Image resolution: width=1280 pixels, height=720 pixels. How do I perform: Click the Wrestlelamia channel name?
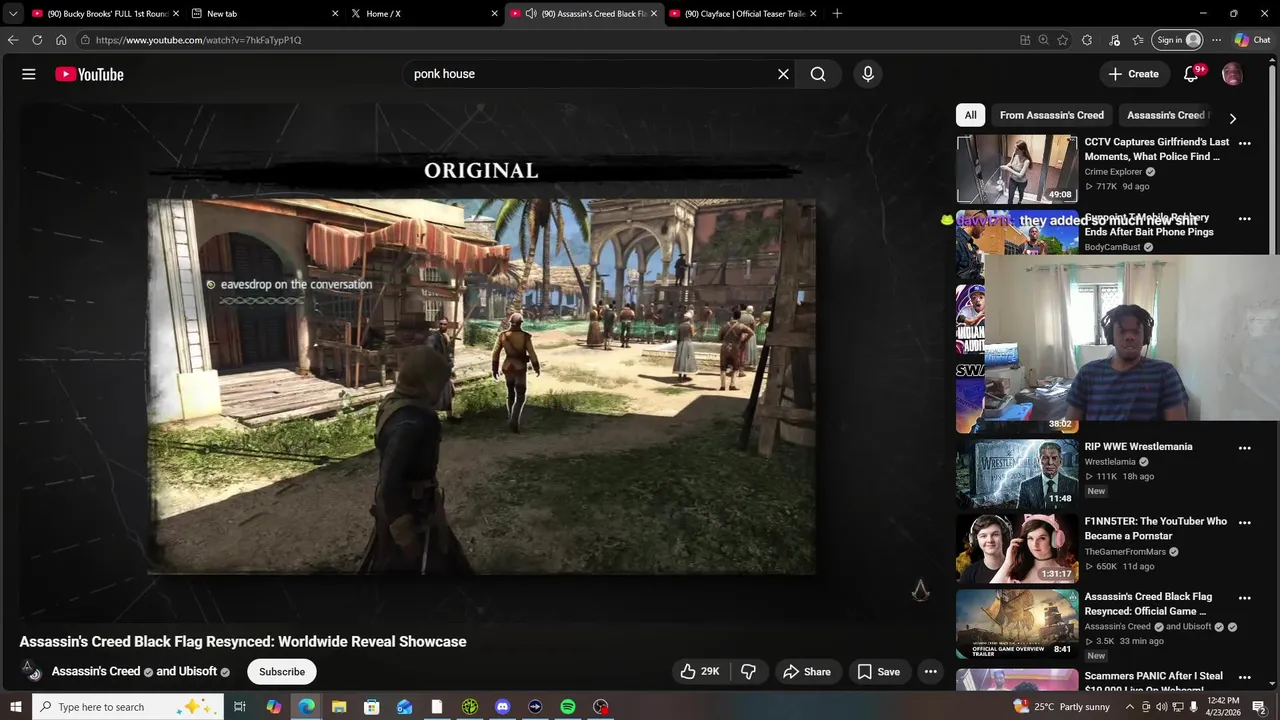[x=1110, y=462]
